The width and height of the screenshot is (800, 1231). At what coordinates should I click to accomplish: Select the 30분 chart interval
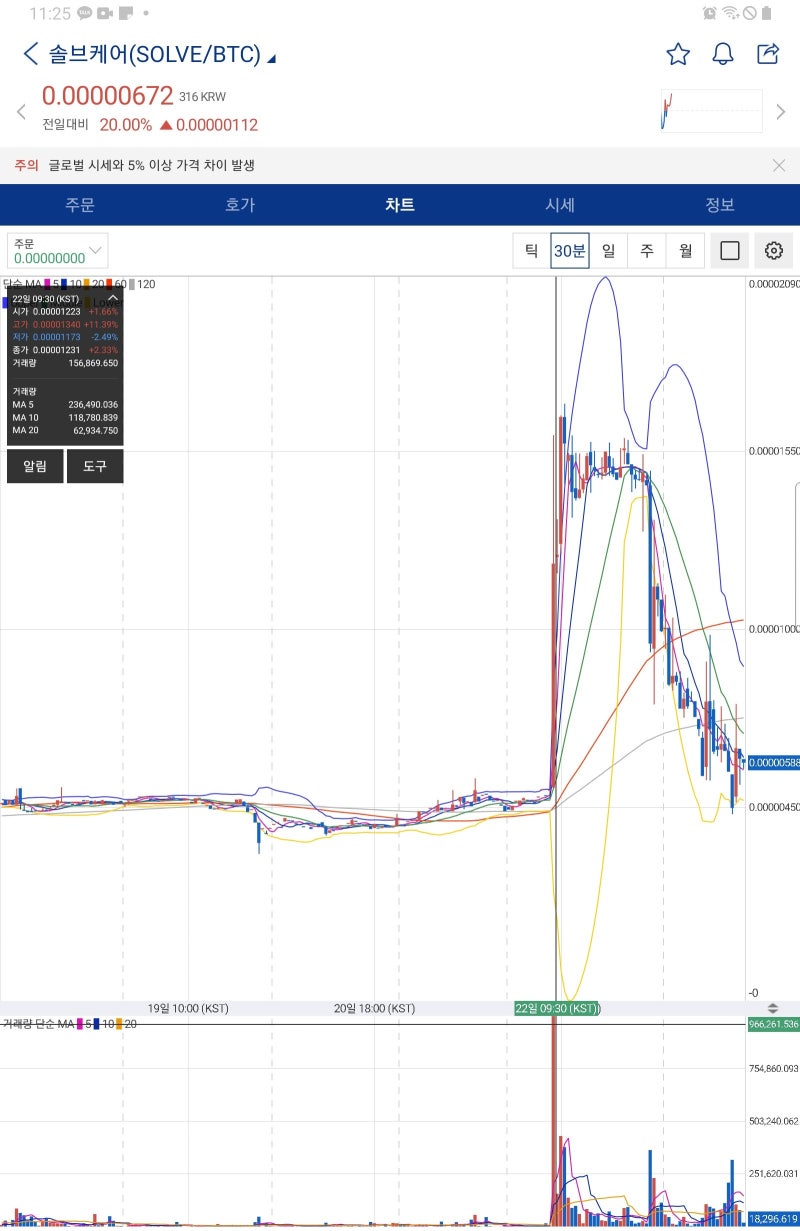pyautogui.click(x=570, y=251)
